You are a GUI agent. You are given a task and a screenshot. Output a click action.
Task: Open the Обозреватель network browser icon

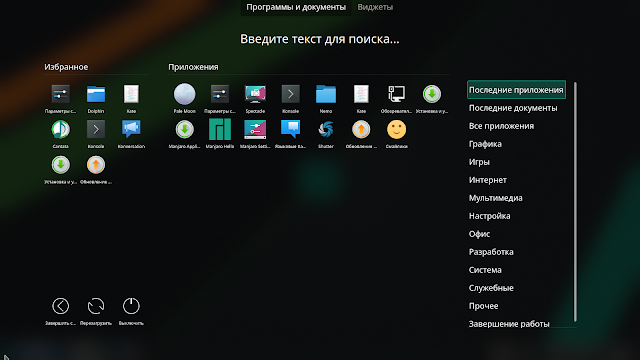click(x=396, y=94)
